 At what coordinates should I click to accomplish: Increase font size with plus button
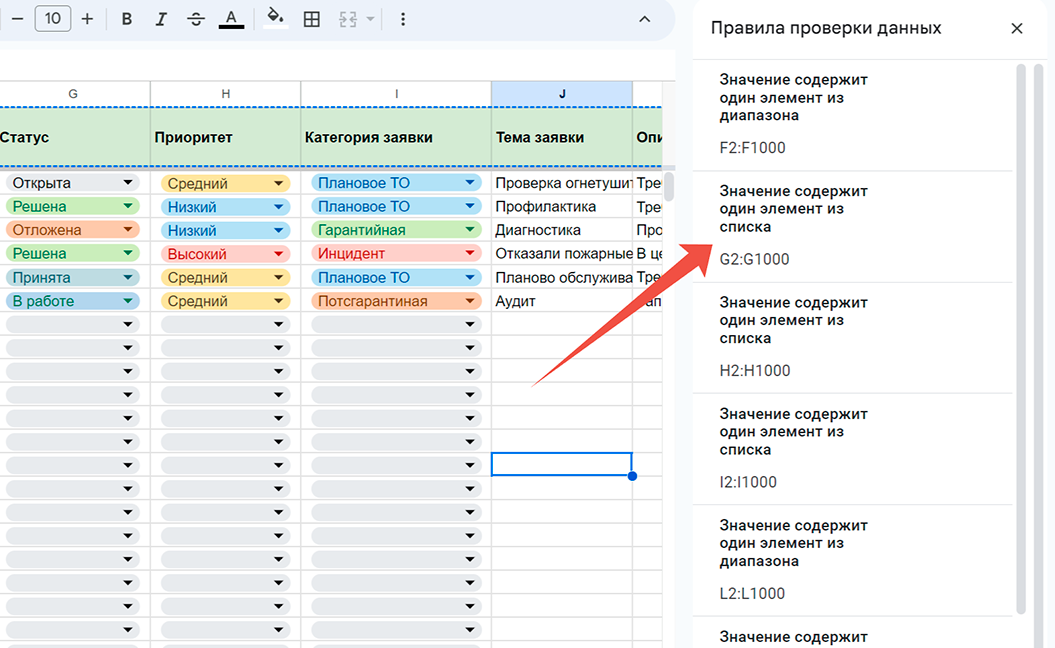(88, 19)
